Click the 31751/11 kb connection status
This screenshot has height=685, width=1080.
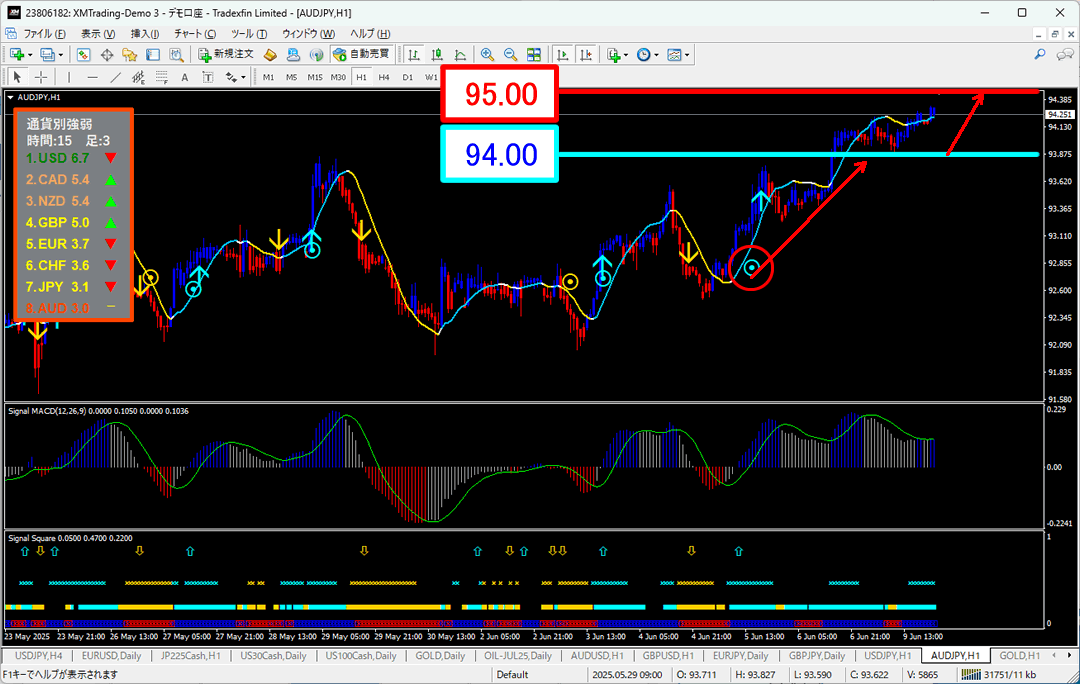click(x=1001, y=675)
